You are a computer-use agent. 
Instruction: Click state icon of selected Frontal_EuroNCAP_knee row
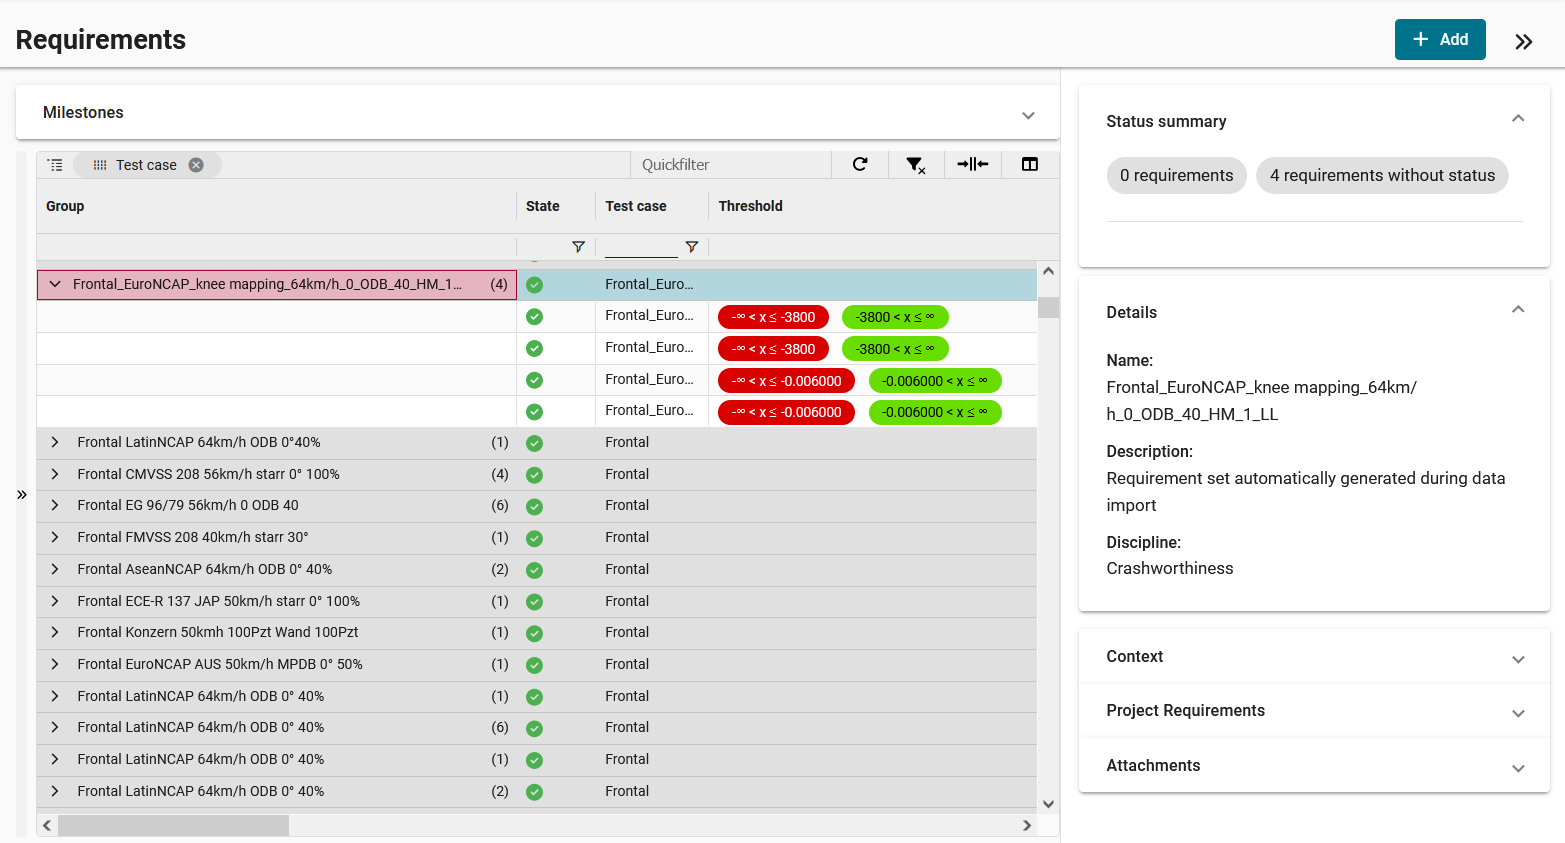pos(534,285)
